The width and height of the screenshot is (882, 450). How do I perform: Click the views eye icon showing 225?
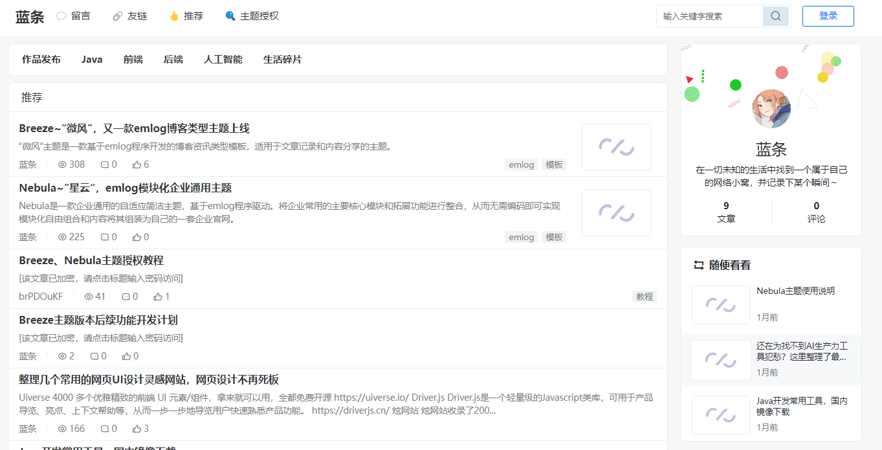pyautogui.click(x=62, y=237)
